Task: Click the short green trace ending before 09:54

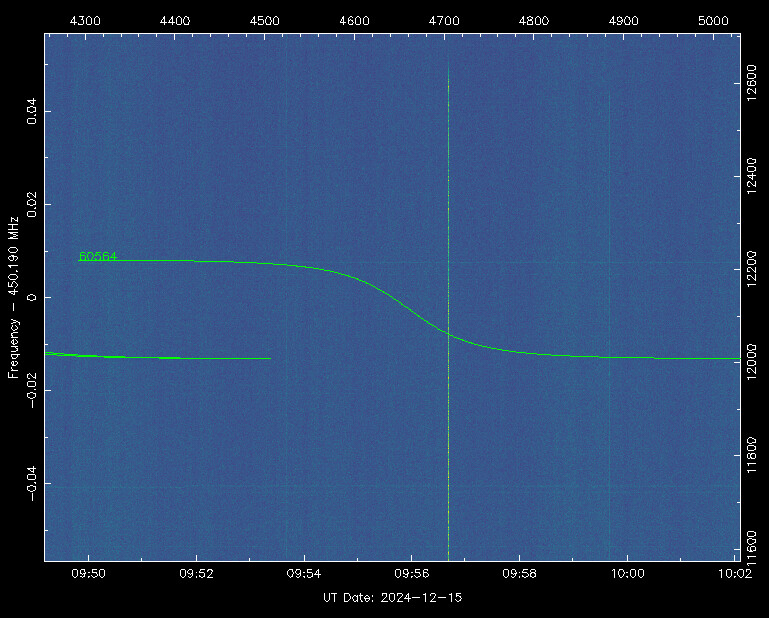Action: (x=158, y=357)
